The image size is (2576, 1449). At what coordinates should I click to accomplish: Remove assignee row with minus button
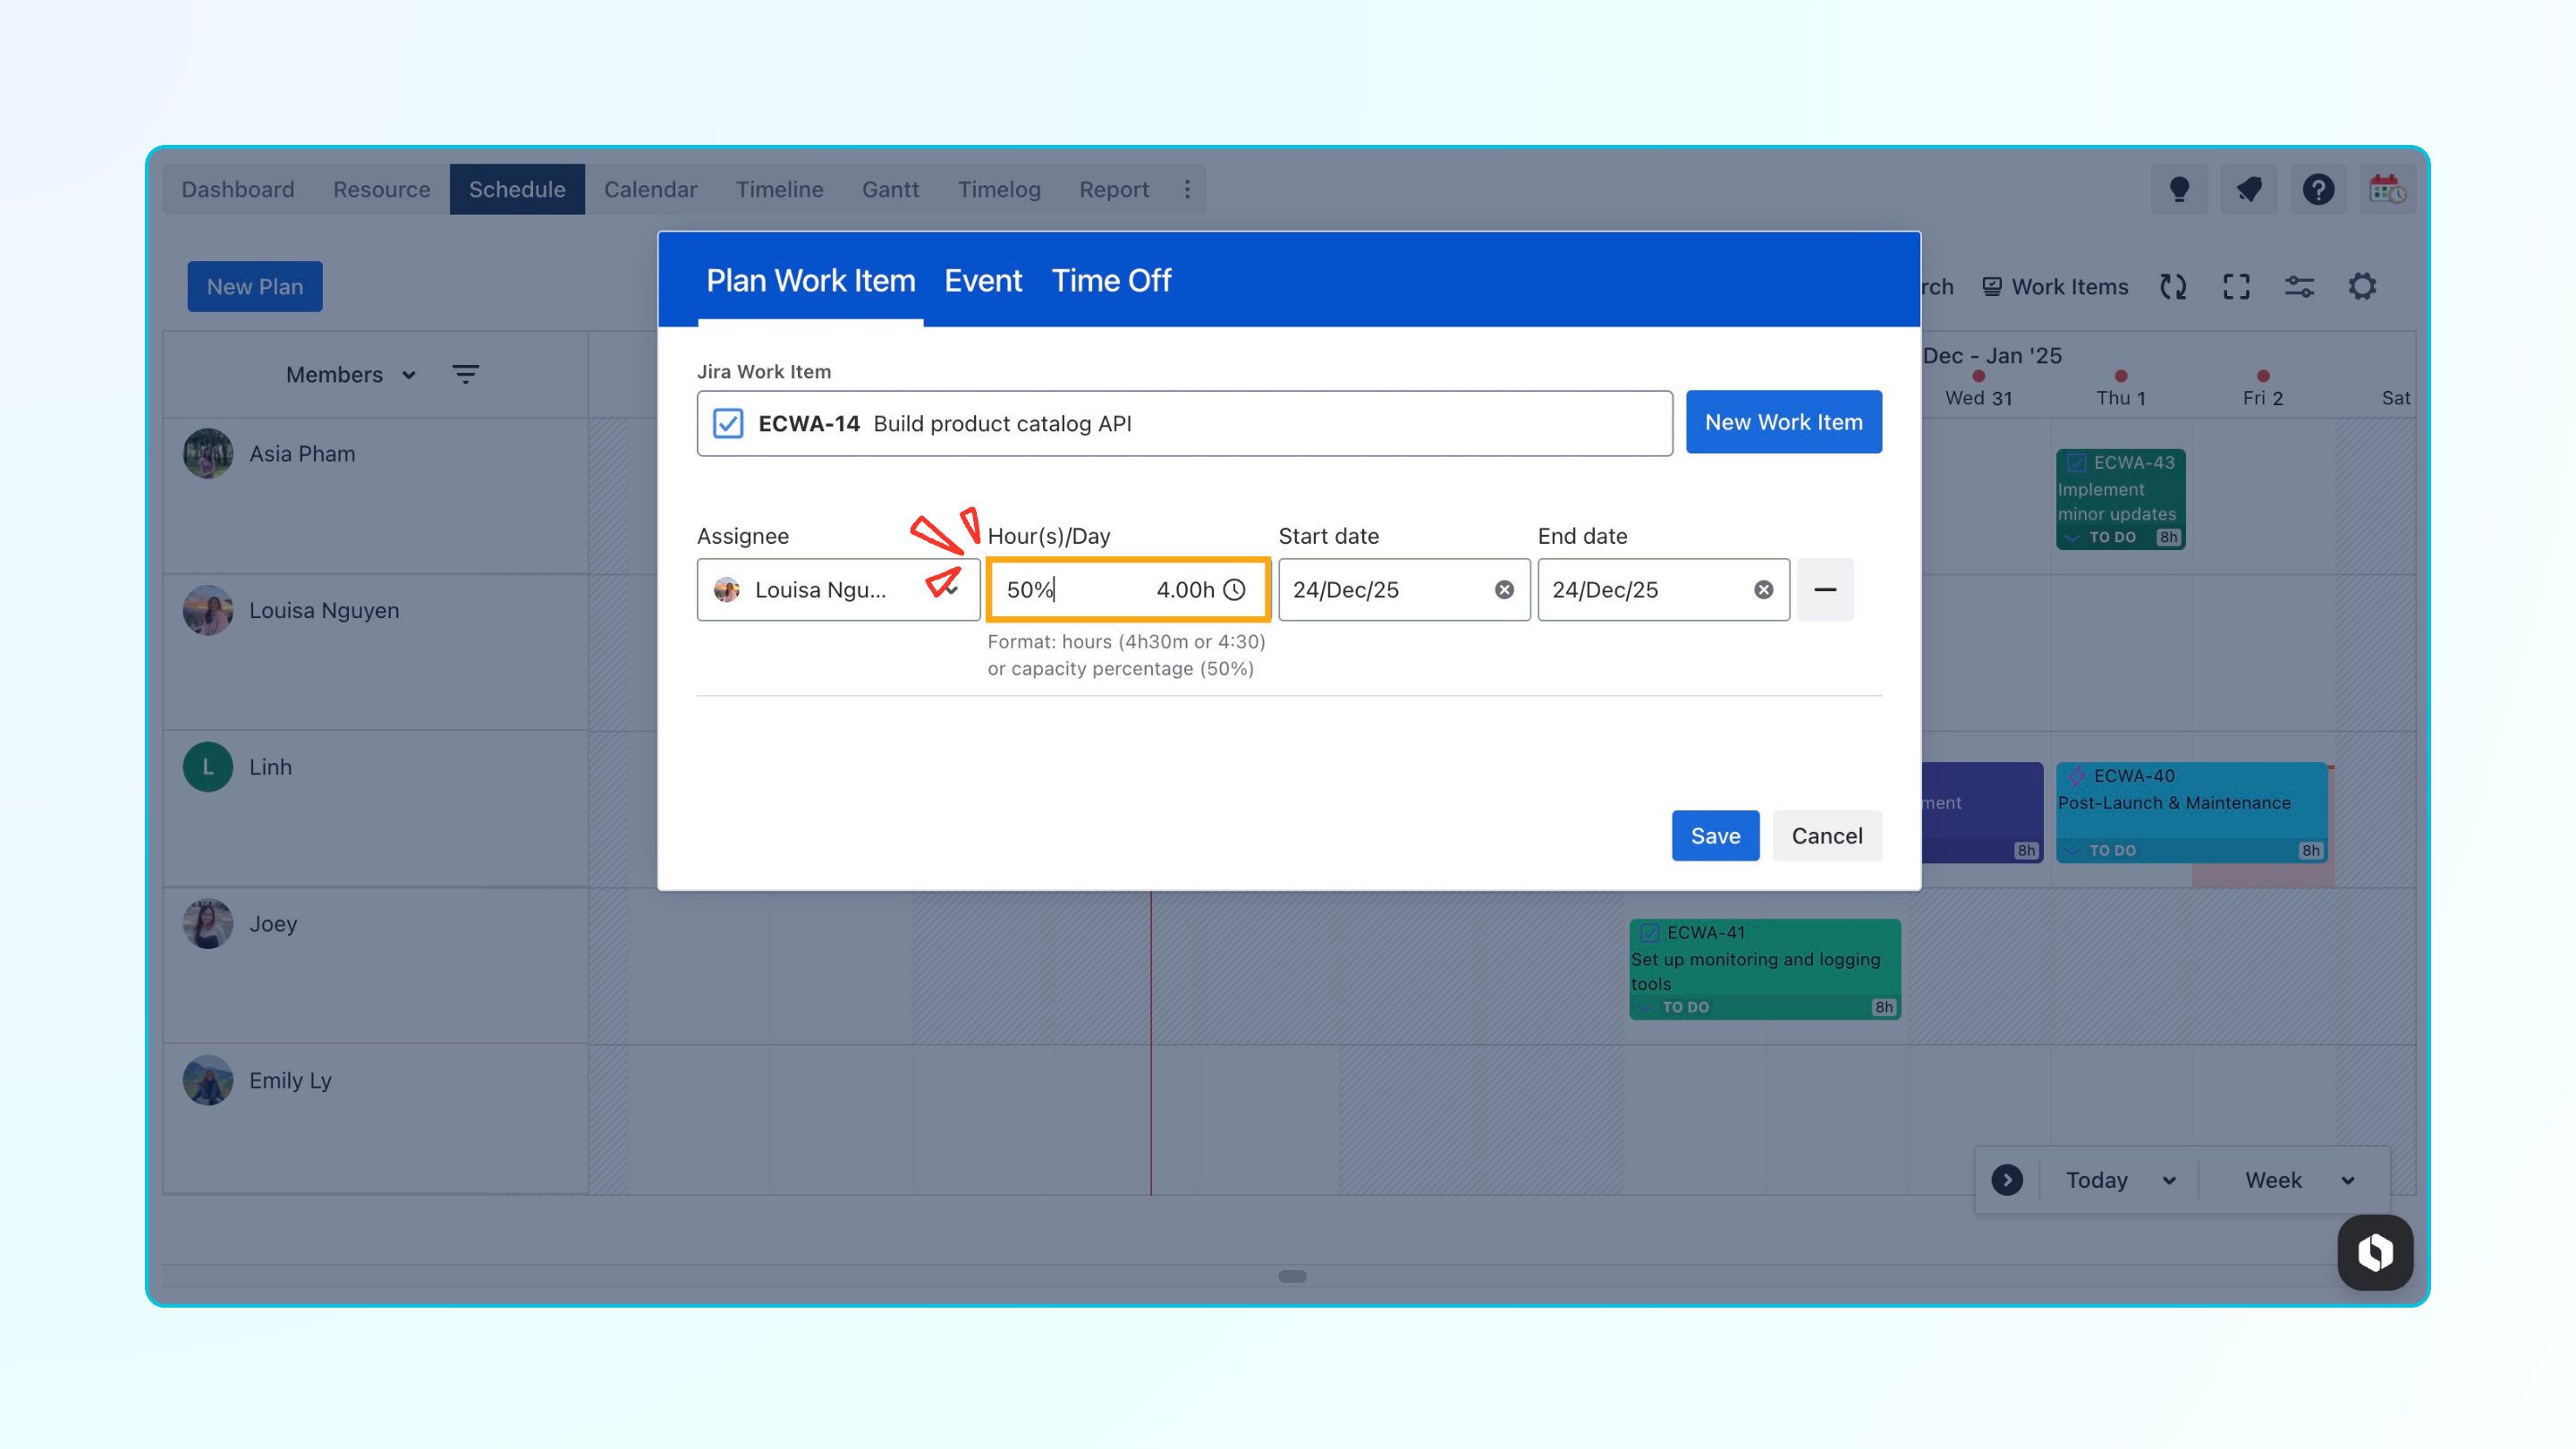(1825, 590)
